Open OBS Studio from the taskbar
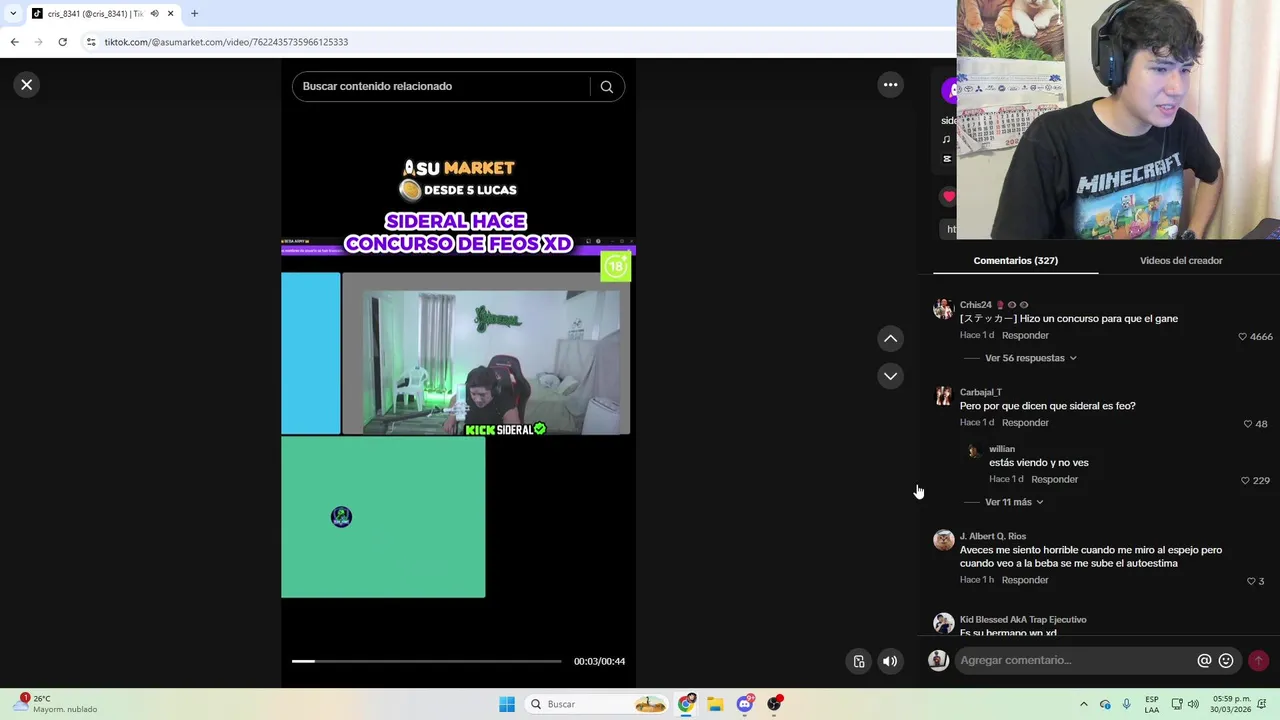 tap(774, 704)
